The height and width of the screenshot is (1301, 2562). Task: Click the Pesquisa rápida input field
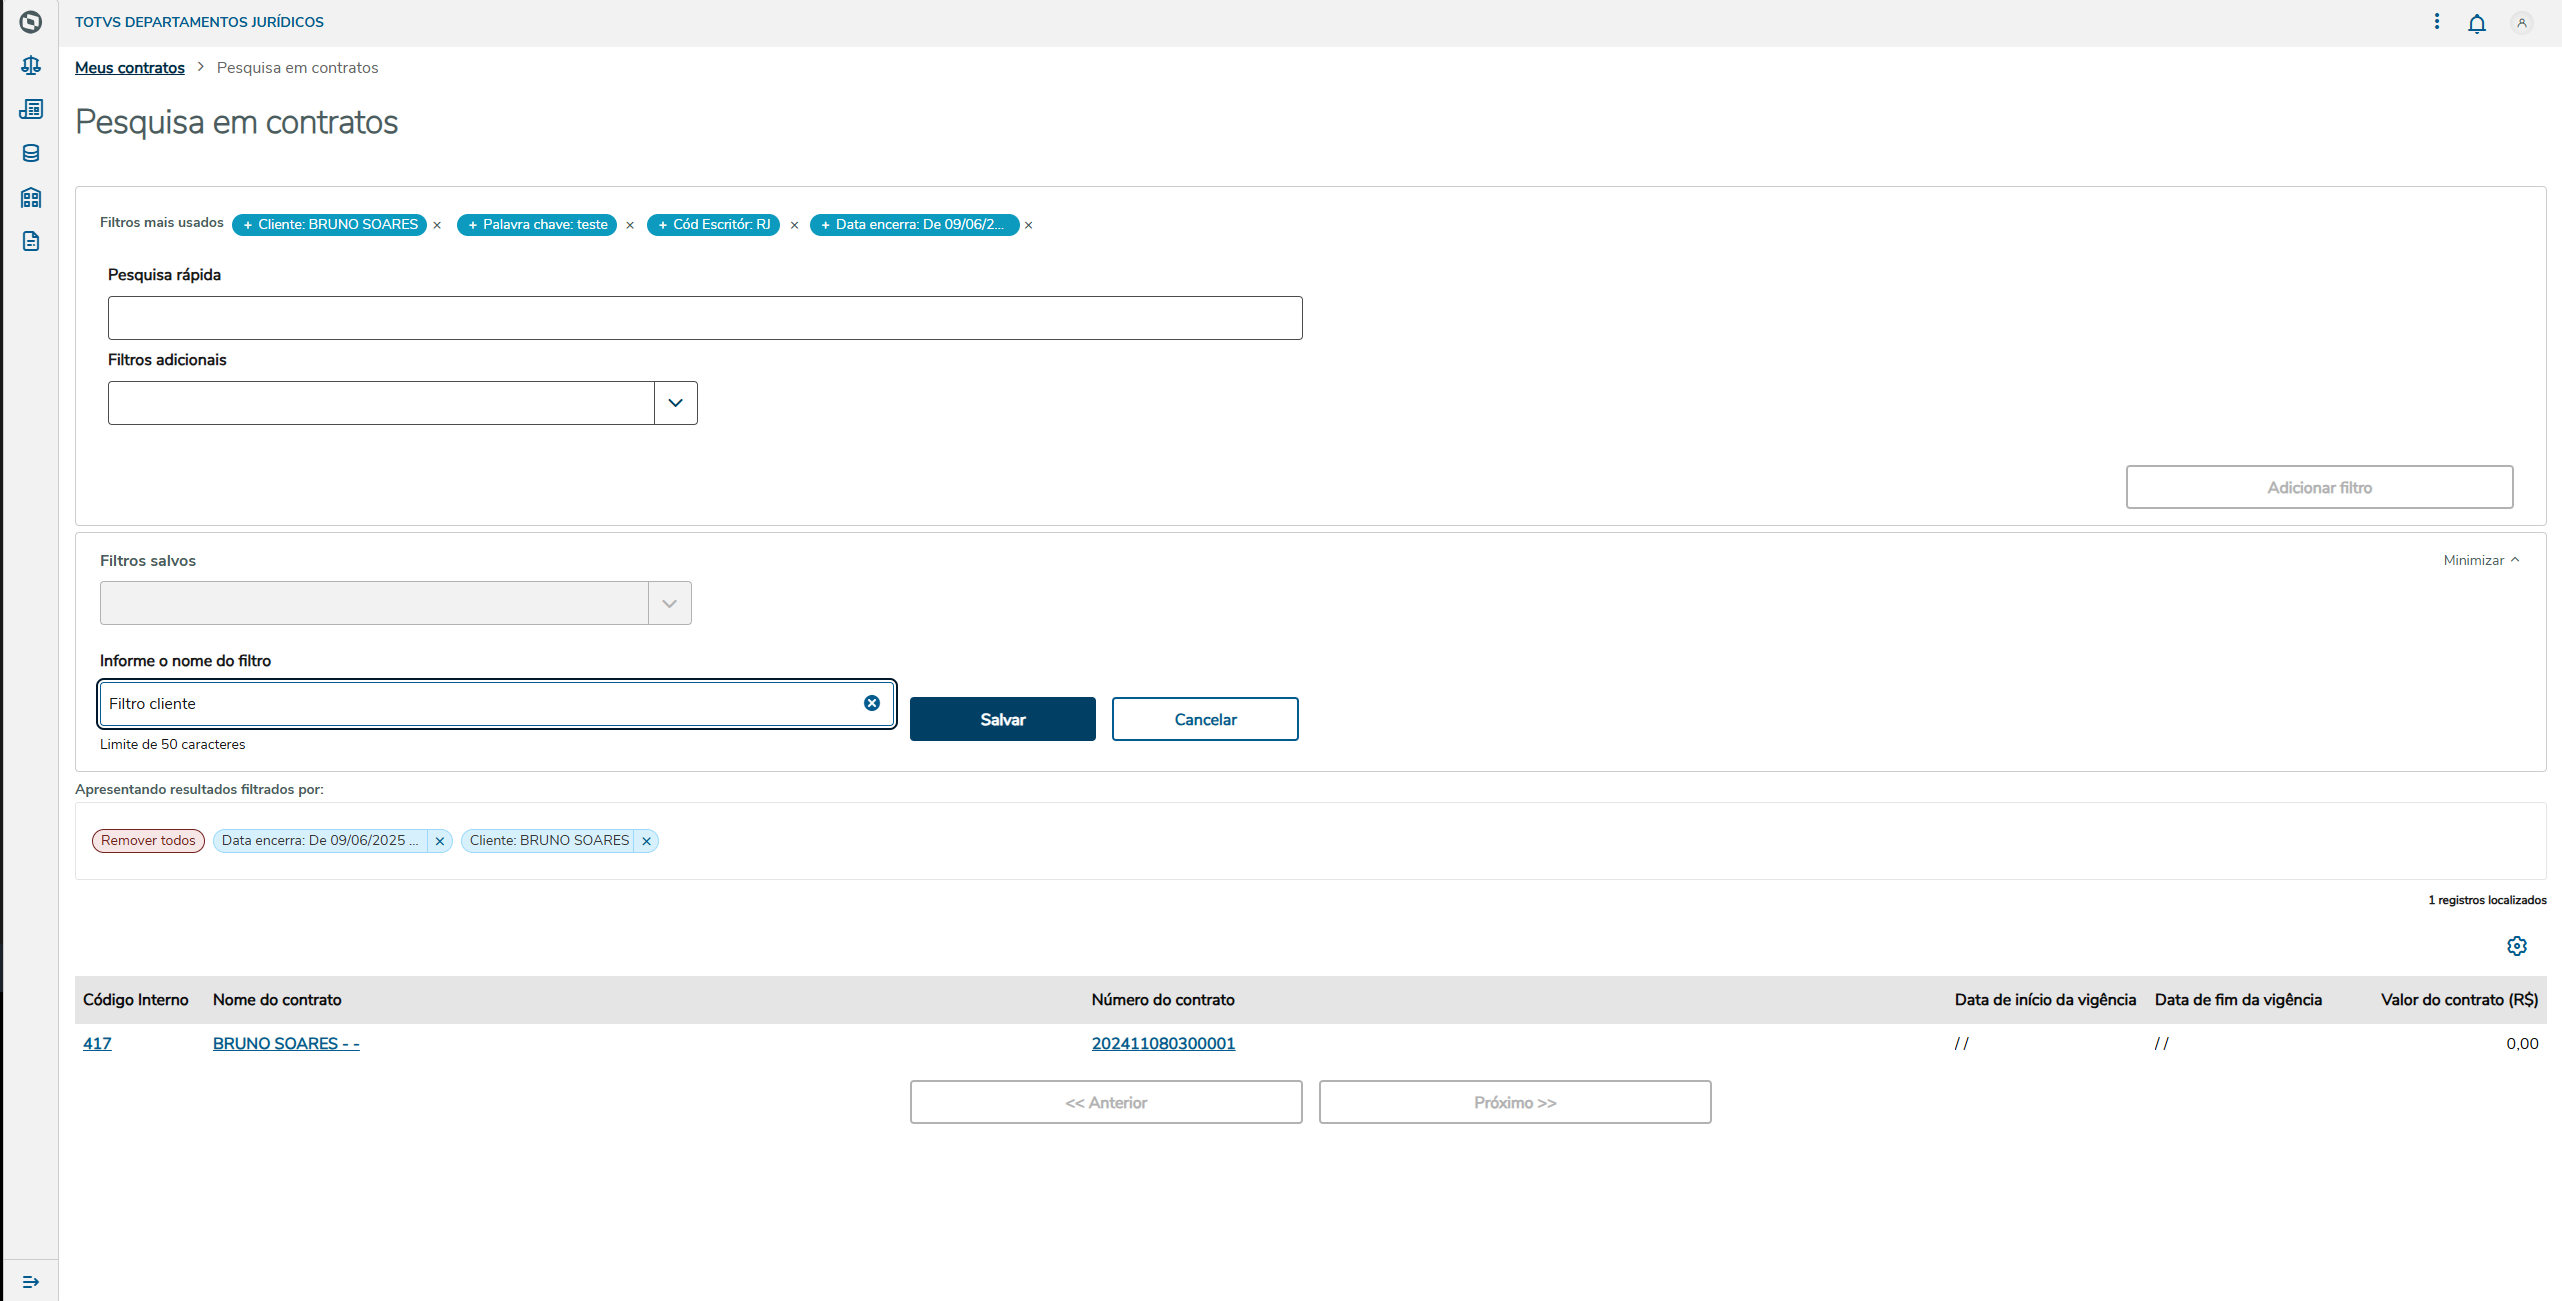pos(705,318)
